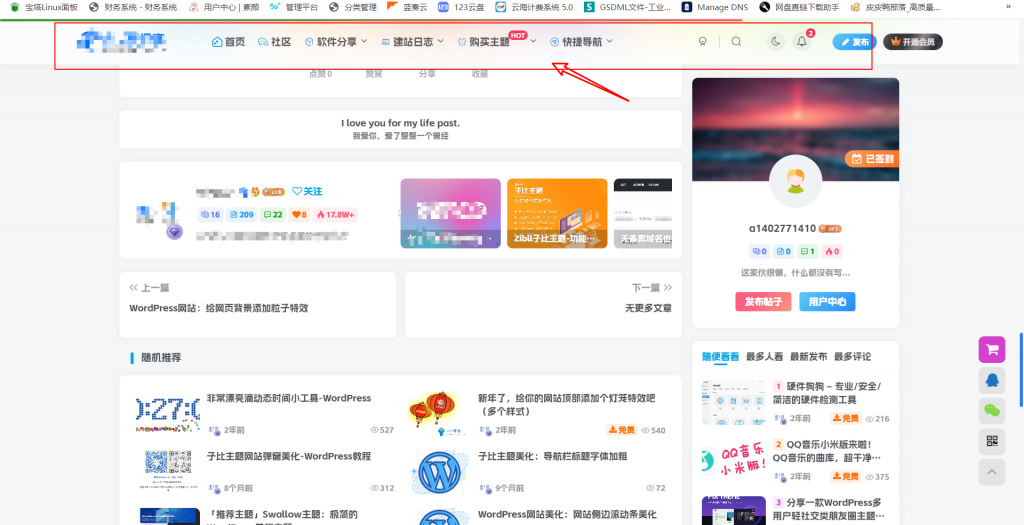Click the purple gradient thumbnail card
1024x525 pixels.
(x=451, y=214)
